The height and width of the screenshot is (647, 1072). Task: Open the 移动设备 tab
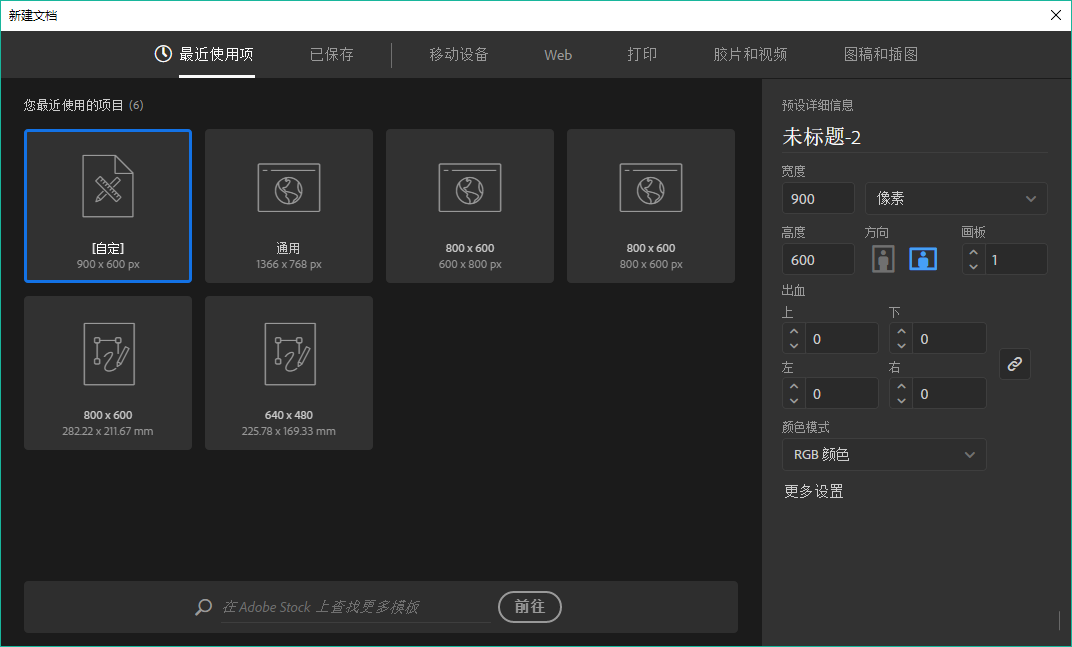point(459,54)
